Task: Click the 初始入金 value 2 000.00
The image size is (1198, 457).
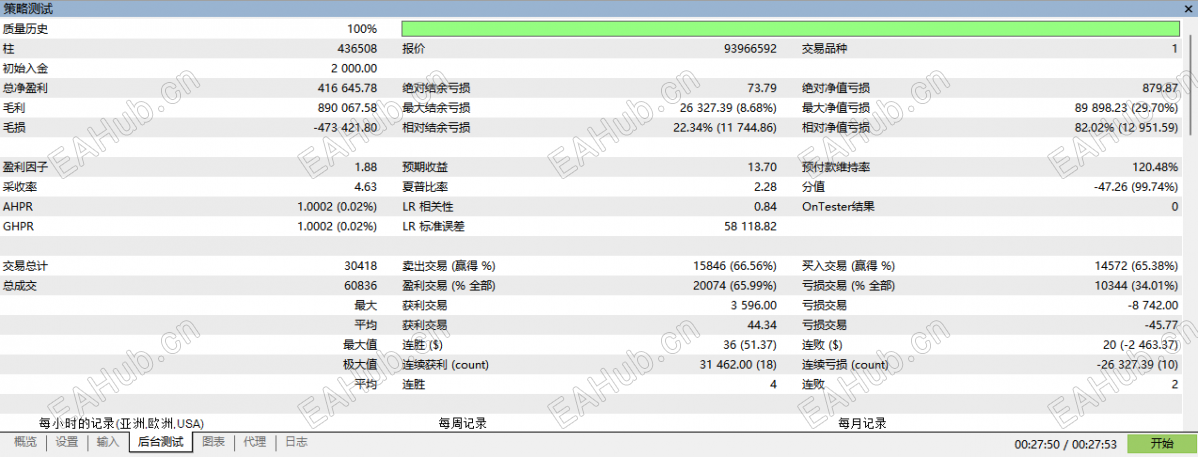Action: (x=354, y=69)
